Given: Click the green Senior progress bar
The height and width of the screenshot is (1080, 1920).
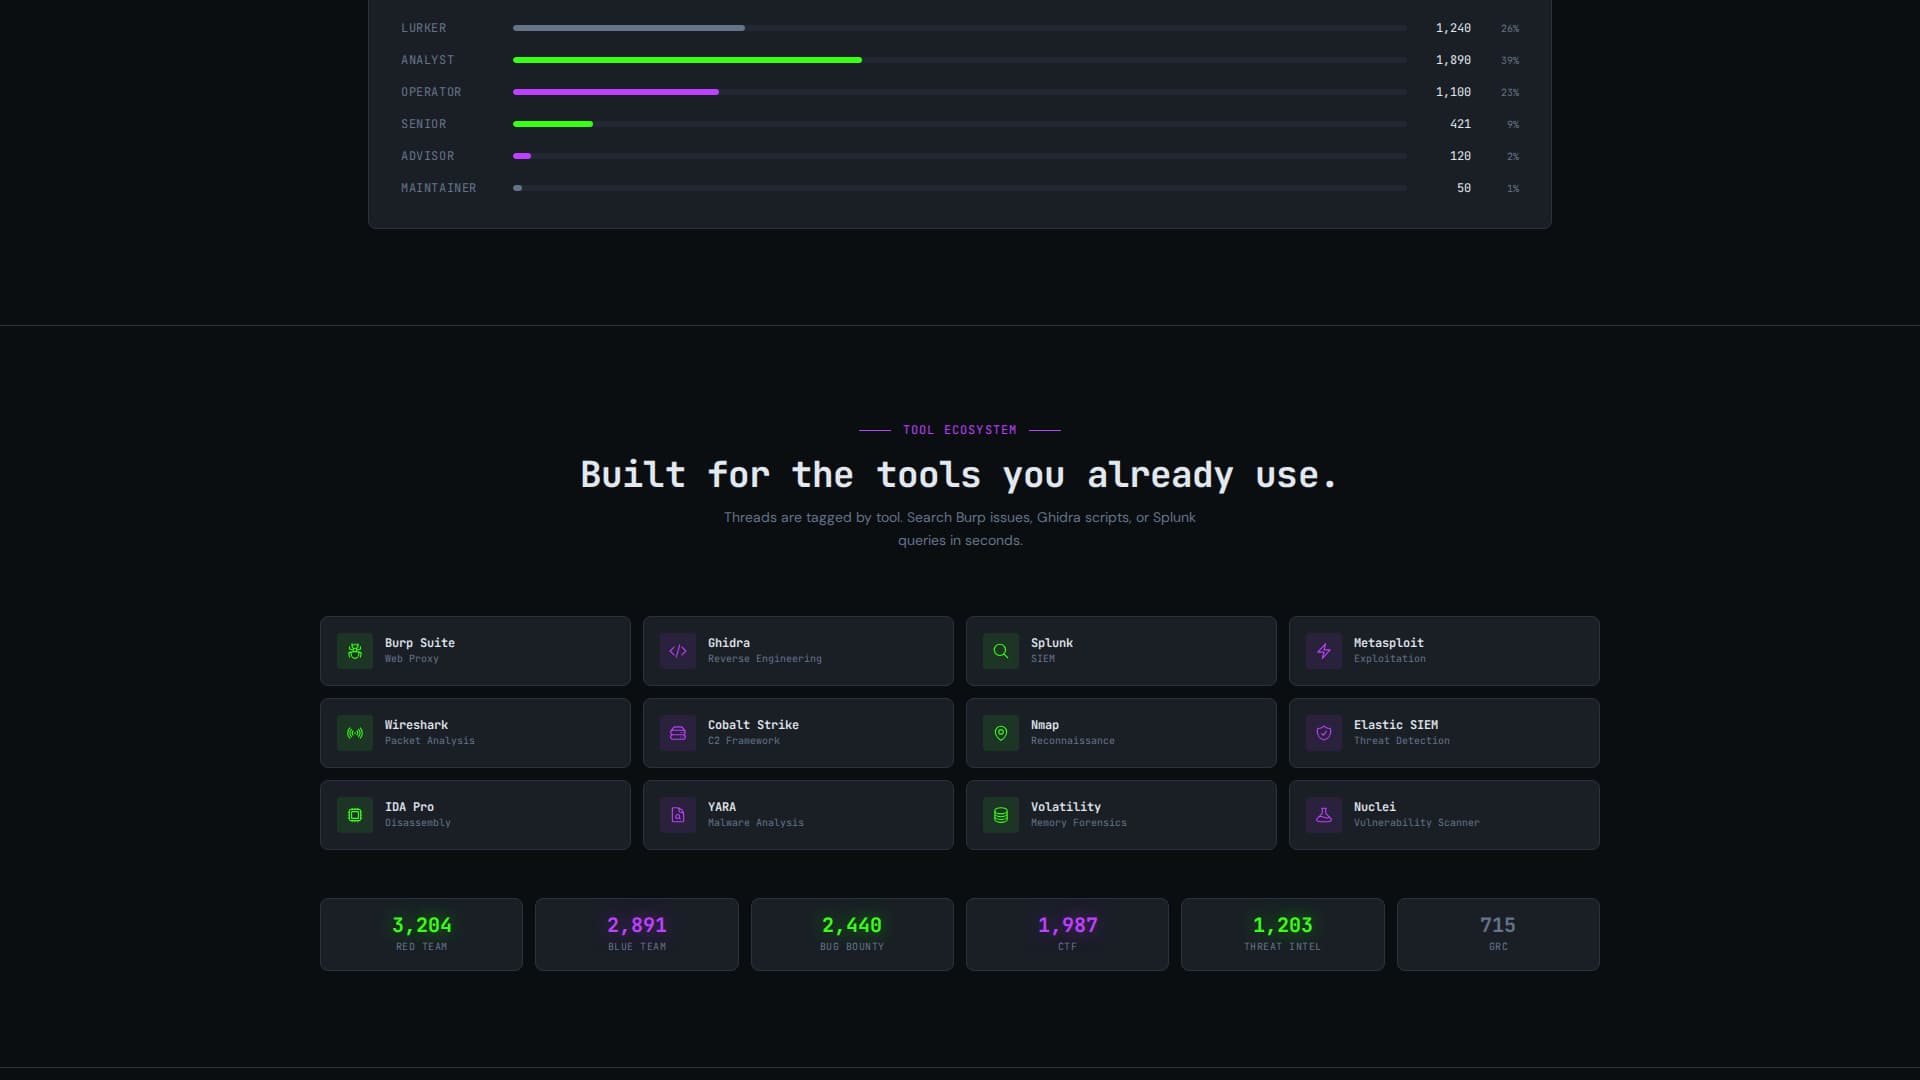Looking at the screenshot, I should coord(553,124).
